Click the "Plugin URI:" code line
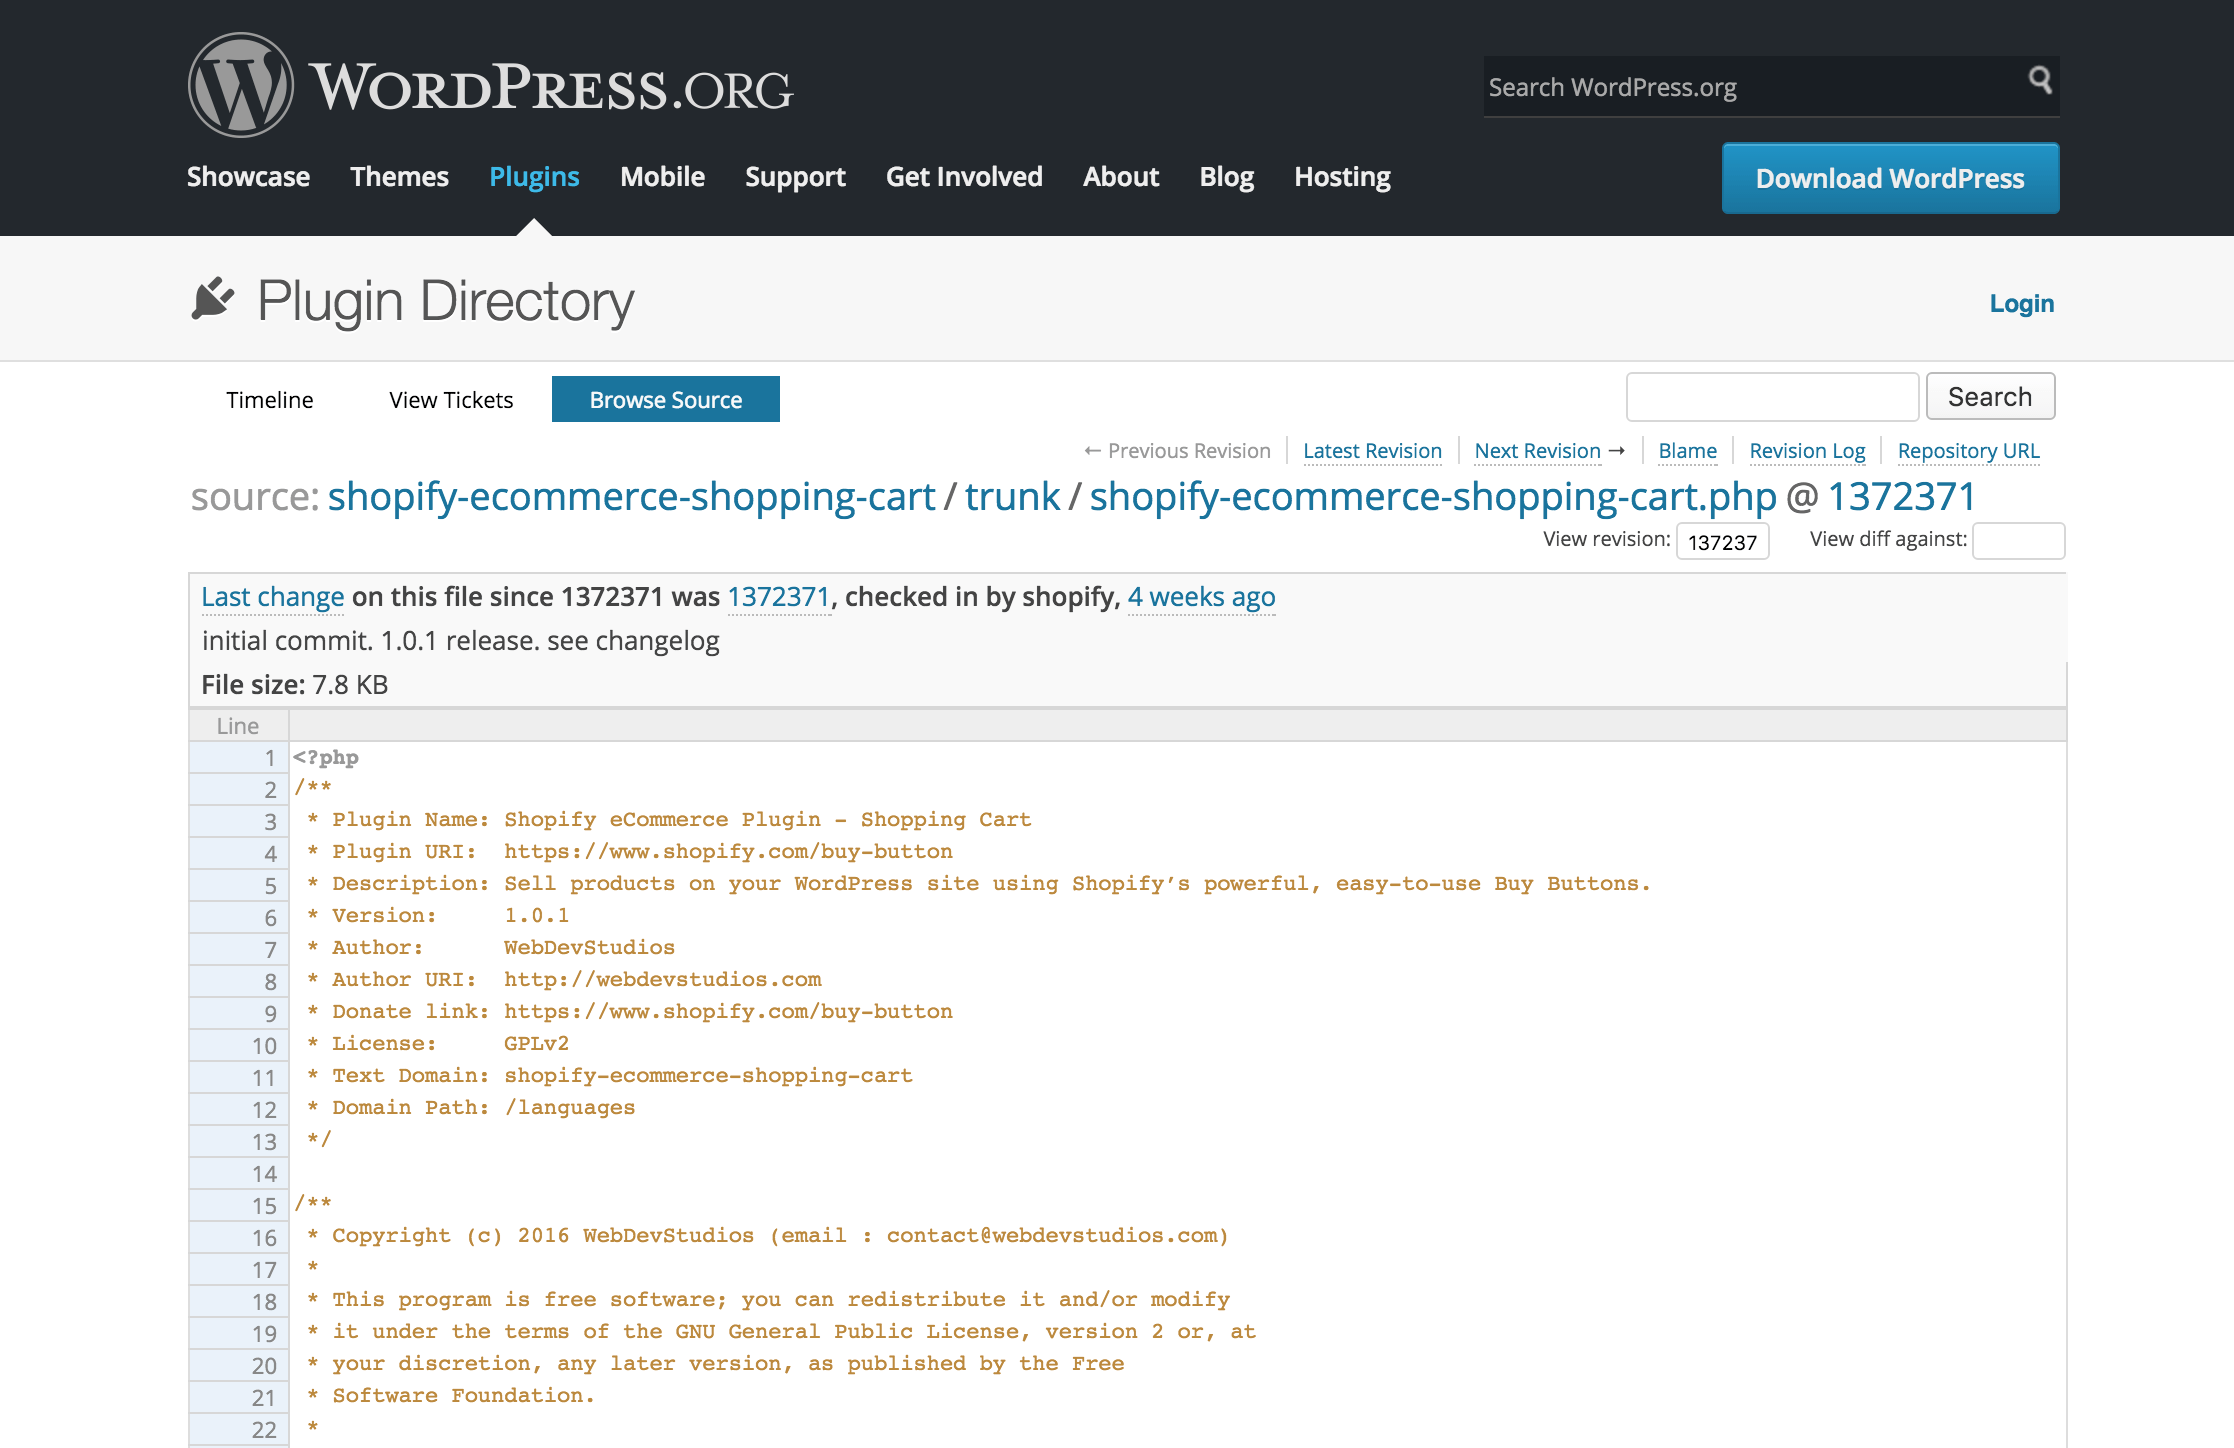The image size is (2234, 1448). pyautogui.click(x=630, y=851)
